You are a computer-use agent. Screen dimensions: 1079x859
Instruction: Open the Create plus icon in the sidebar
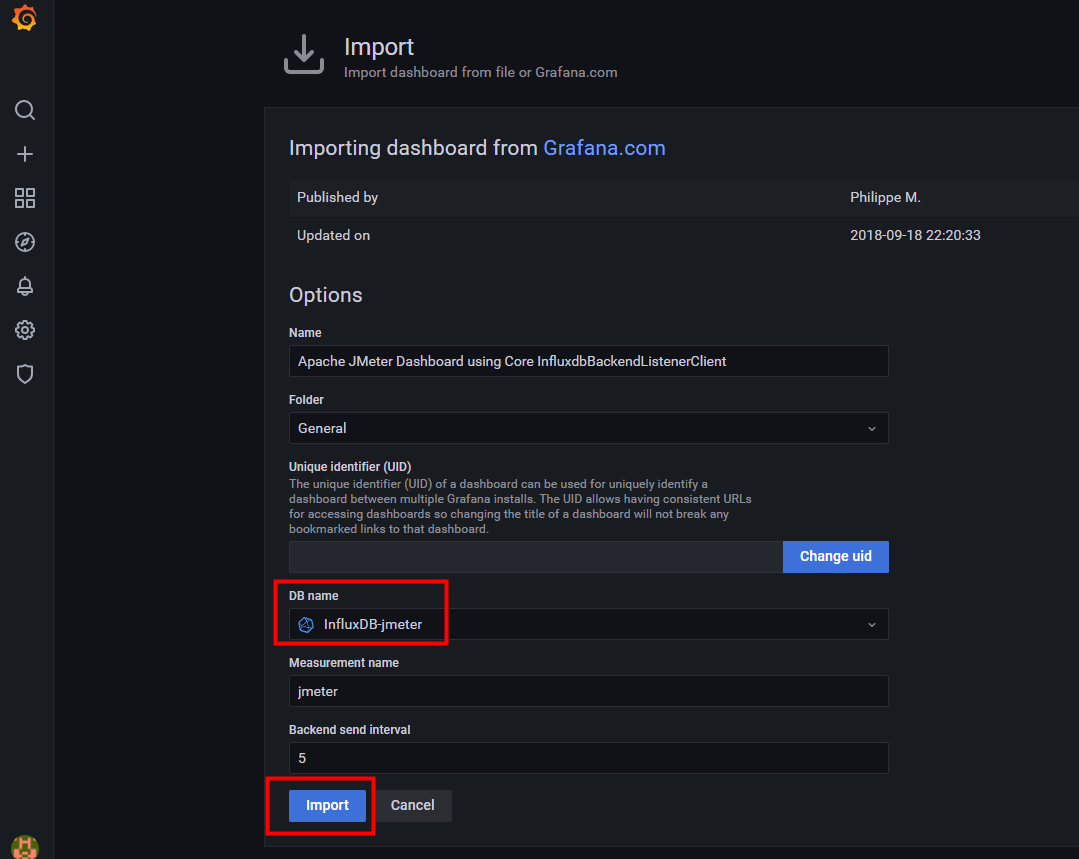click(x=25, y=154)
